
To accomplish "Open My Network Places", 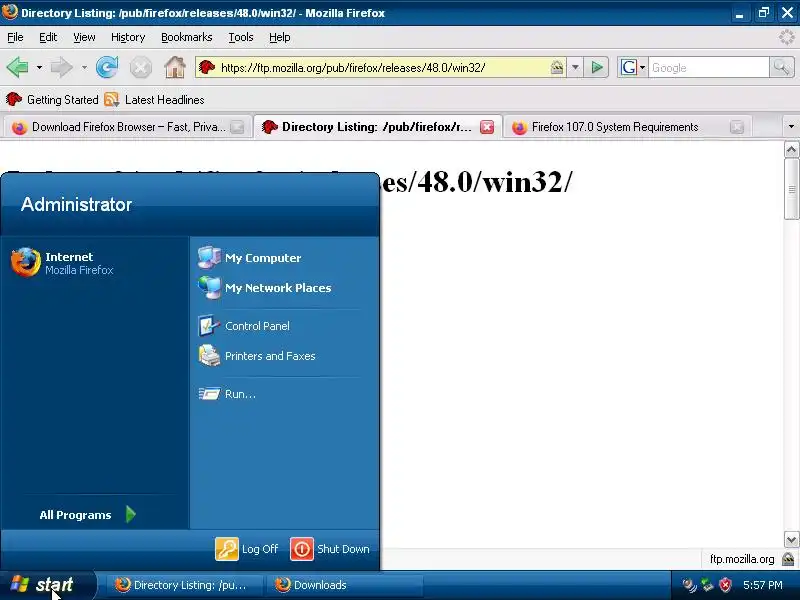I will click(265, 288).
